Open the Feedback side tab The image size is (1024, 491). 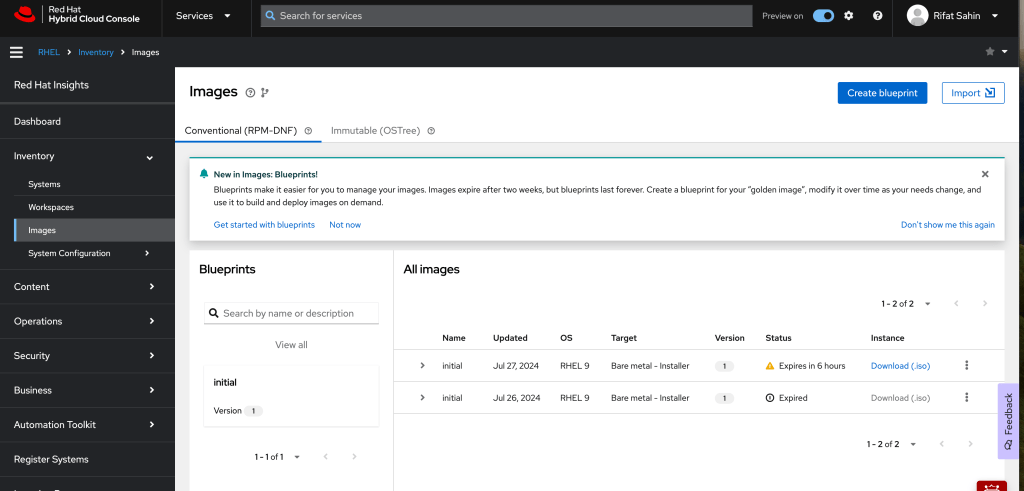1008,420
